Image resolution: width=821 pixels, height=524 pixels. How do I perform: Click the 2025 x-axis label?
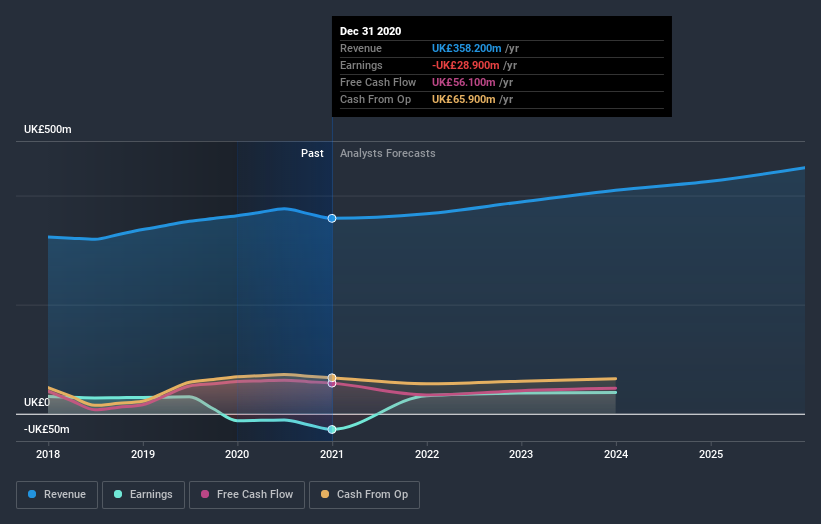coord(711,454)
